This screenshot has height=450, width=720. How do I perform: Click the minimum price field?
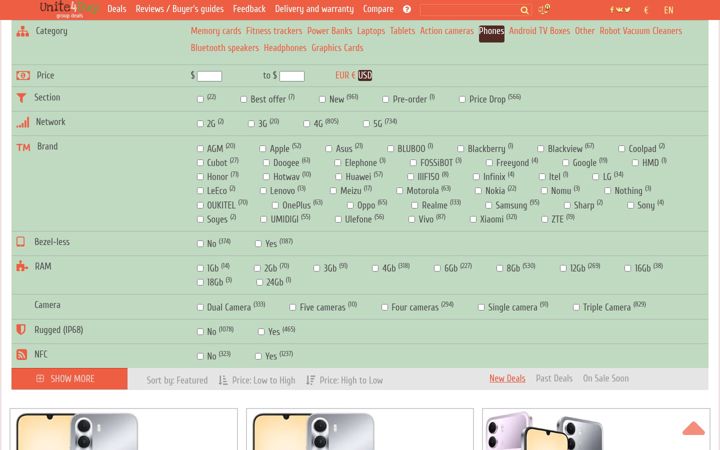click(x=209, y=76)
